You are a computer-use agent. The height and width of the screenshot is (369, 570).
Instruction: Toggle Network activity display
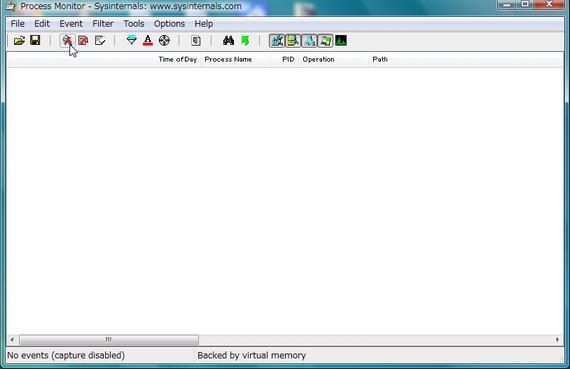(x=309, y=40)
